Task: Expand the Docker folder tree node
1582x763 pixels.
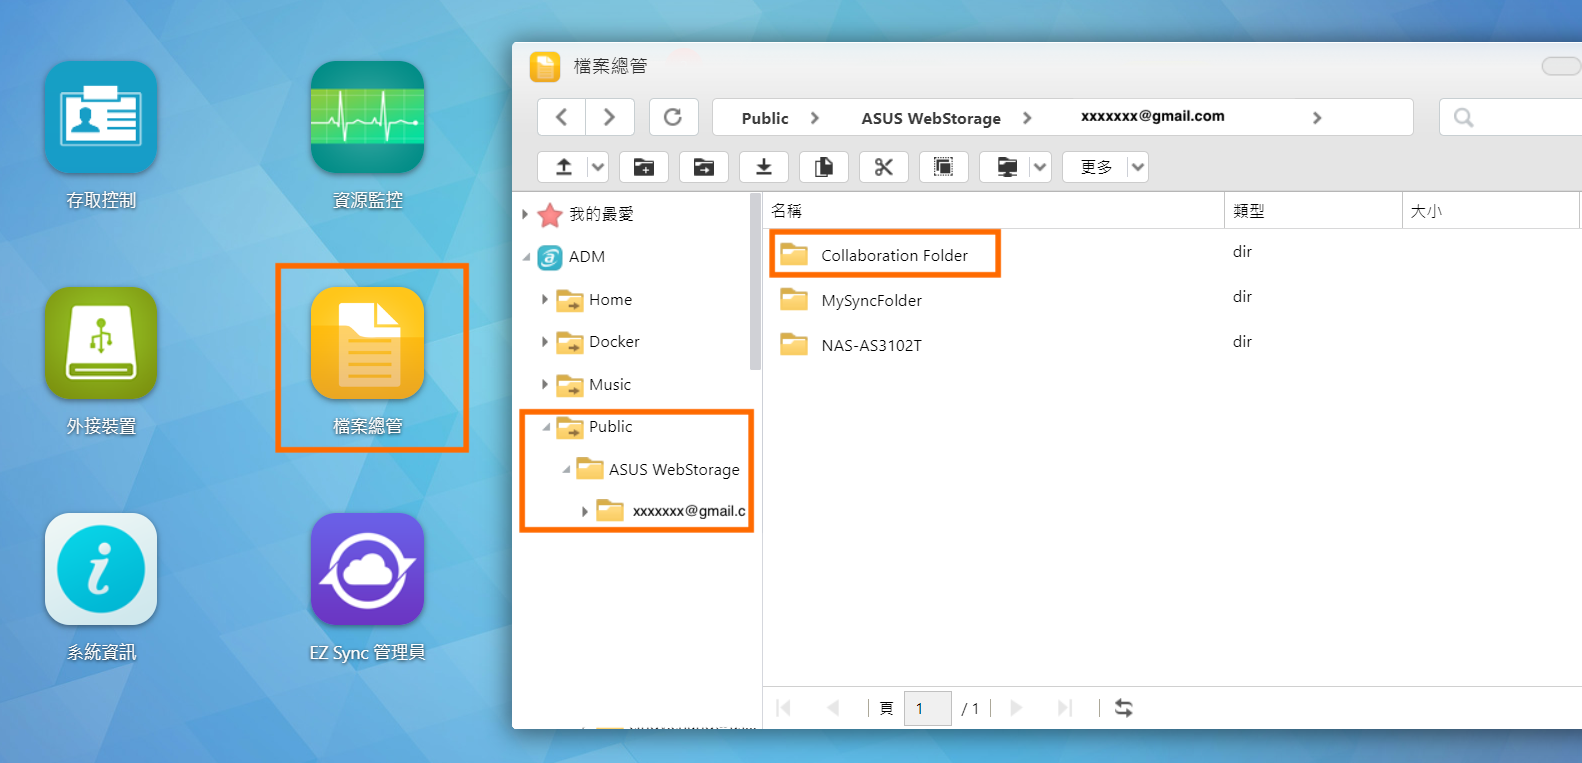Action: (x=545, y=342)
